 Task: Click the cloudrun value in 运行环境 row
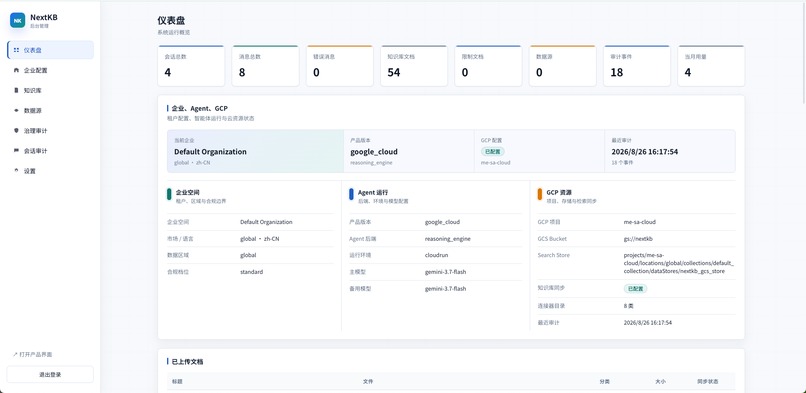pyautogui.click(x=436, y=255)
